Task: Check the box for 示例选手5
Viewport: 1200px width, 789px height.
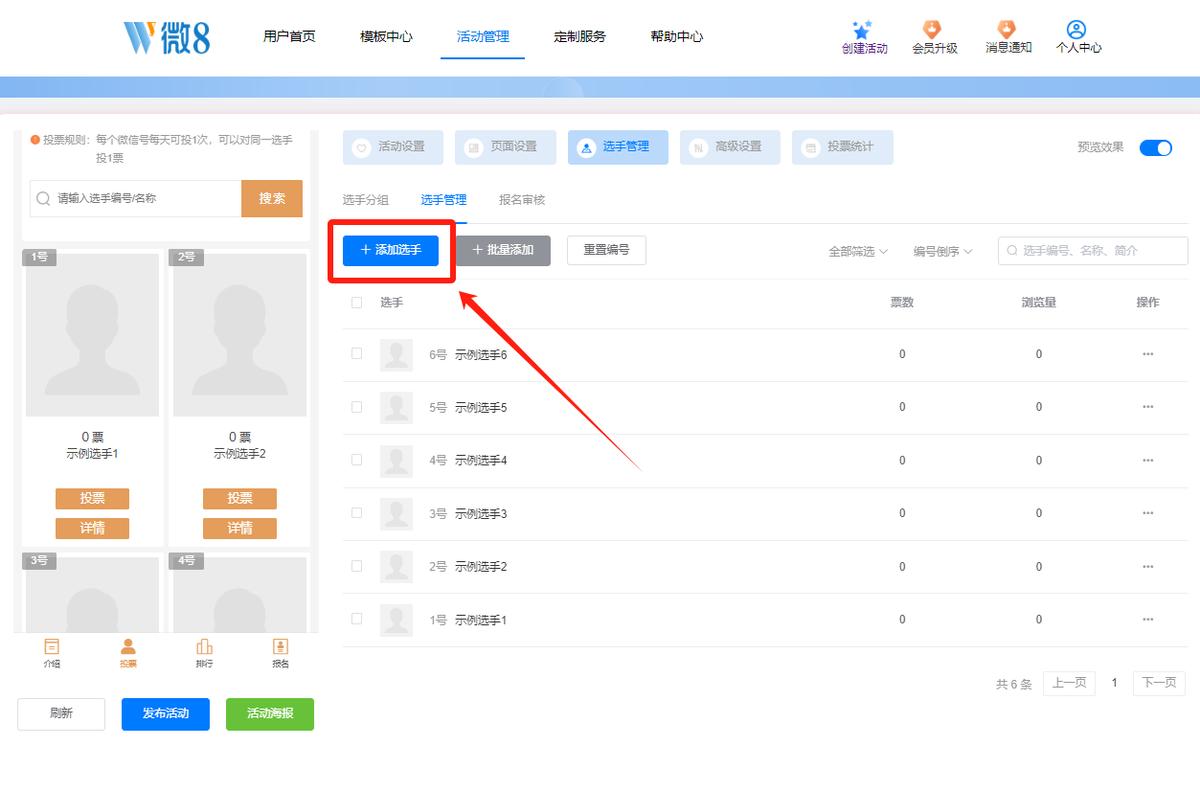Action: (357, 407)
